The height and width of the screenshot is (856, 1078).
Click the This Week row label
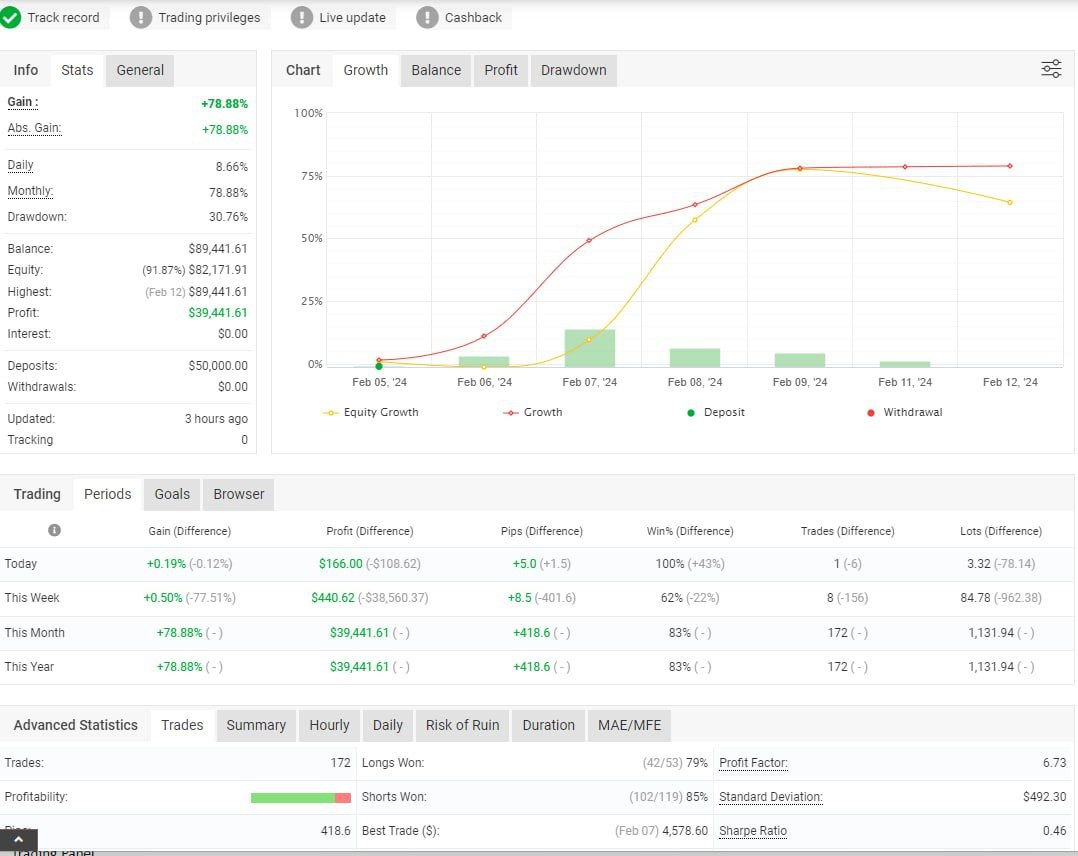click(x=32, y=598)
